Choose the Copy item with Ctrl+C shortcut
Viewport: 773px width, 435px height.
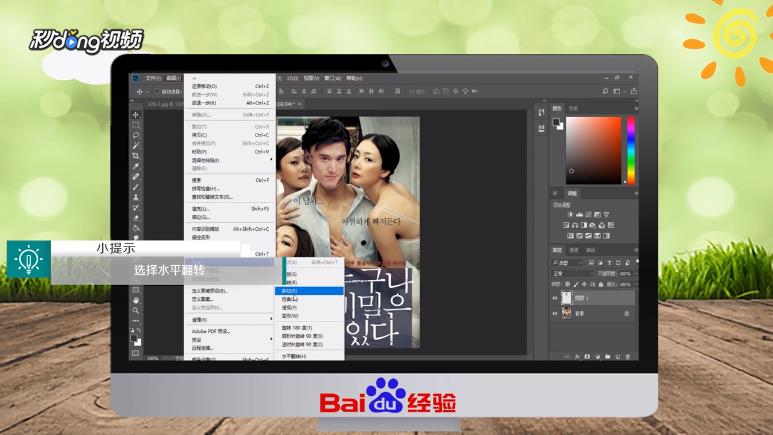point(230,135)
